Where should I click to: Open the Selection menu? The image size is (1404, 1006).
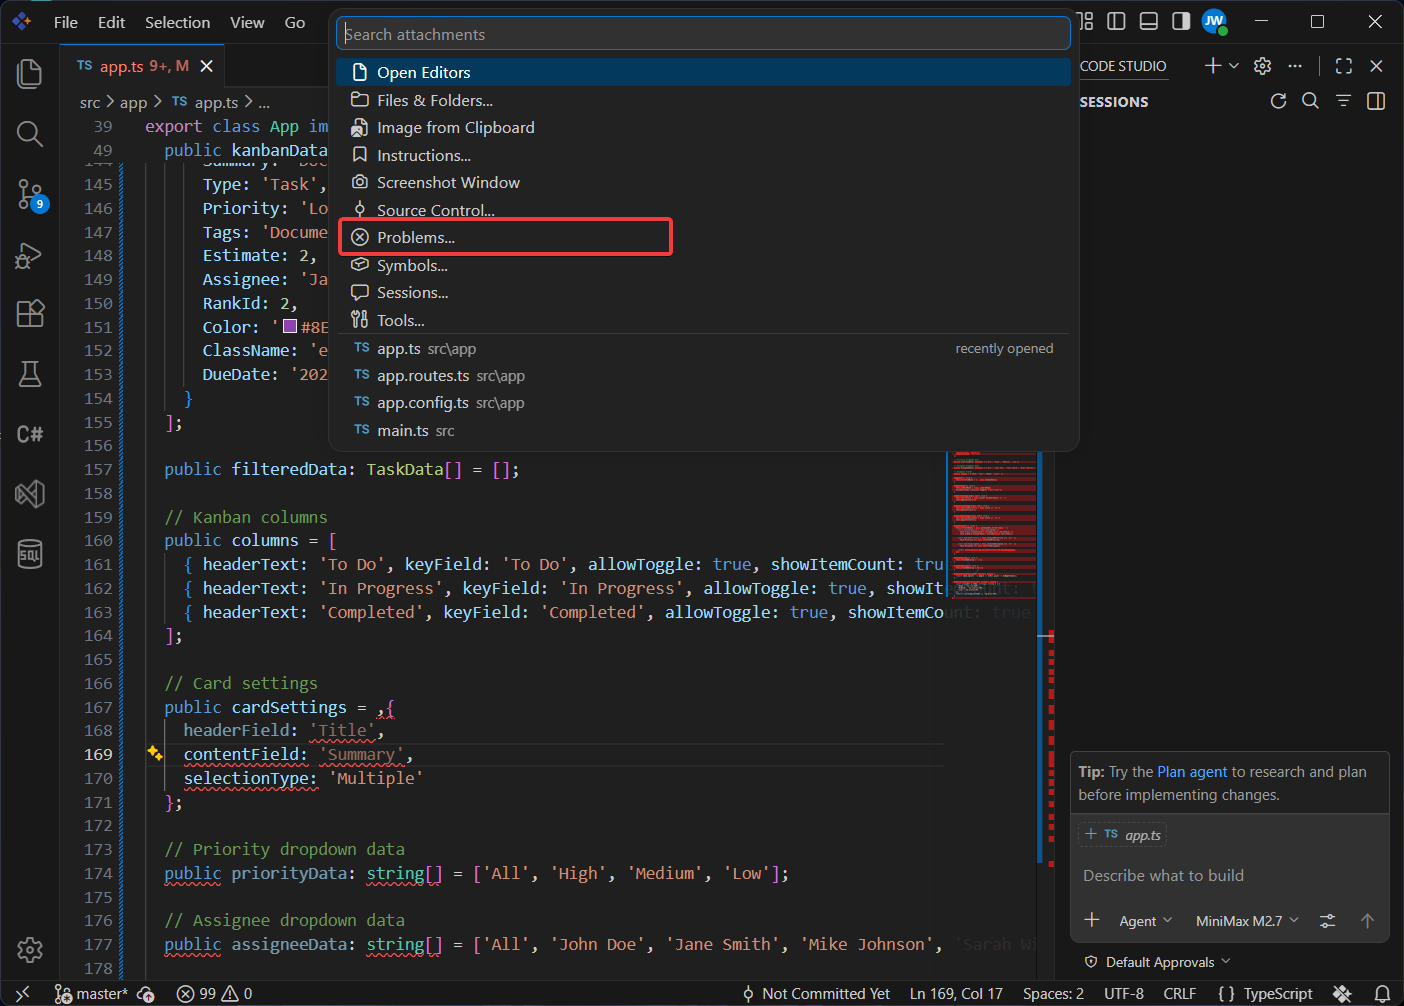pos(177,22)
